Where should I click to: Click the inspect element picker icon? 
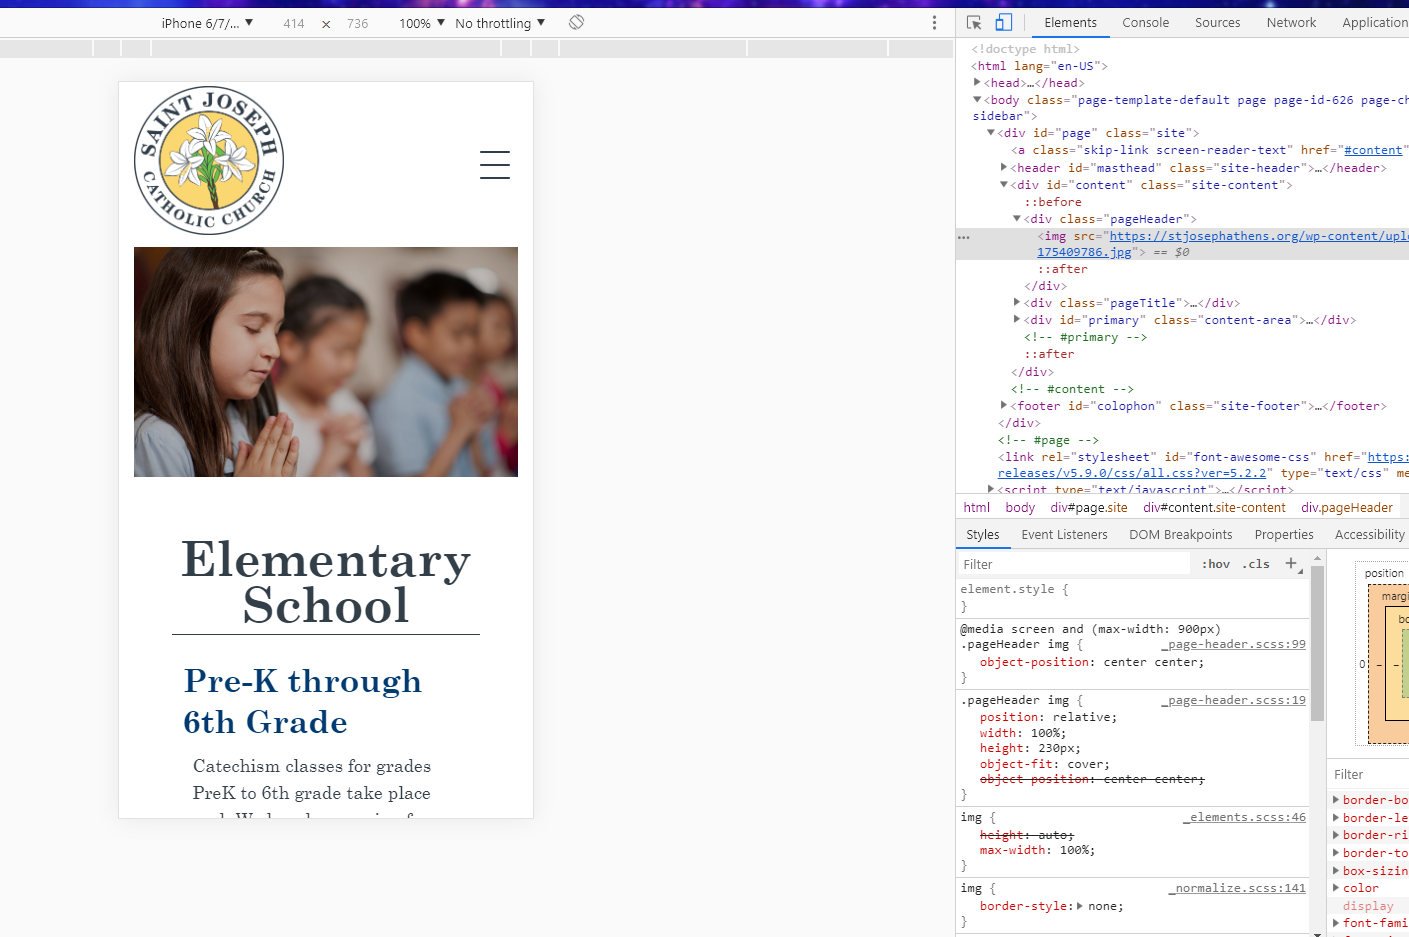[974, 23]
